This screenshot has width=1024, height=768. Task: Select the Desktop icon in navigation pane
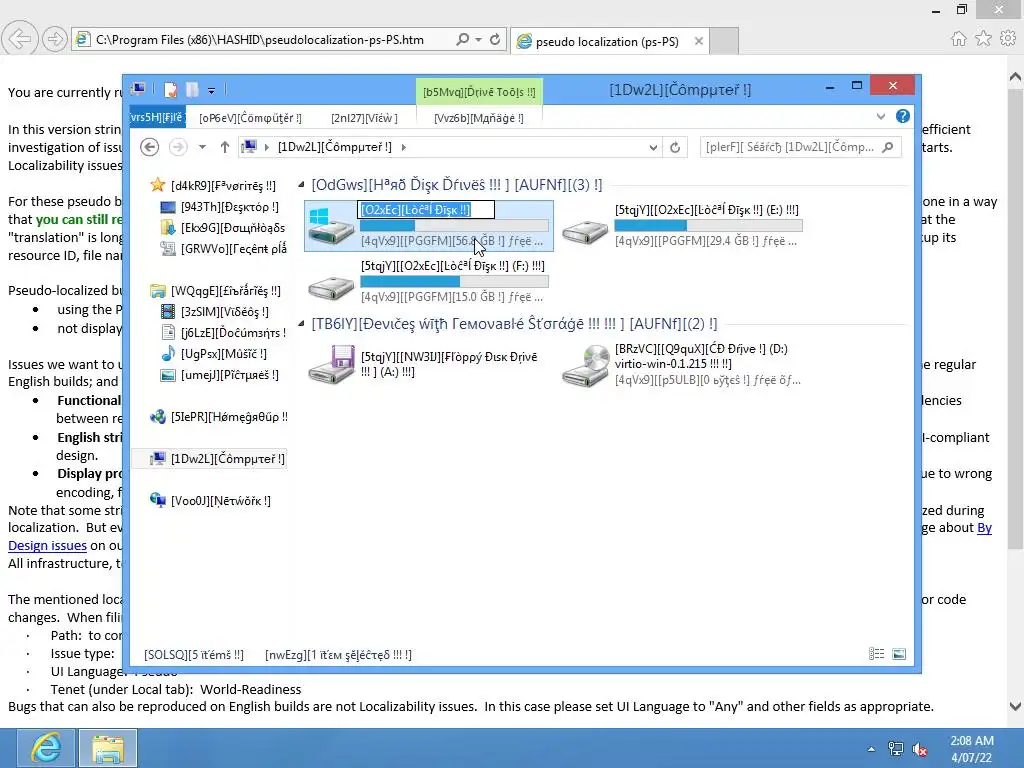[168, 207]
